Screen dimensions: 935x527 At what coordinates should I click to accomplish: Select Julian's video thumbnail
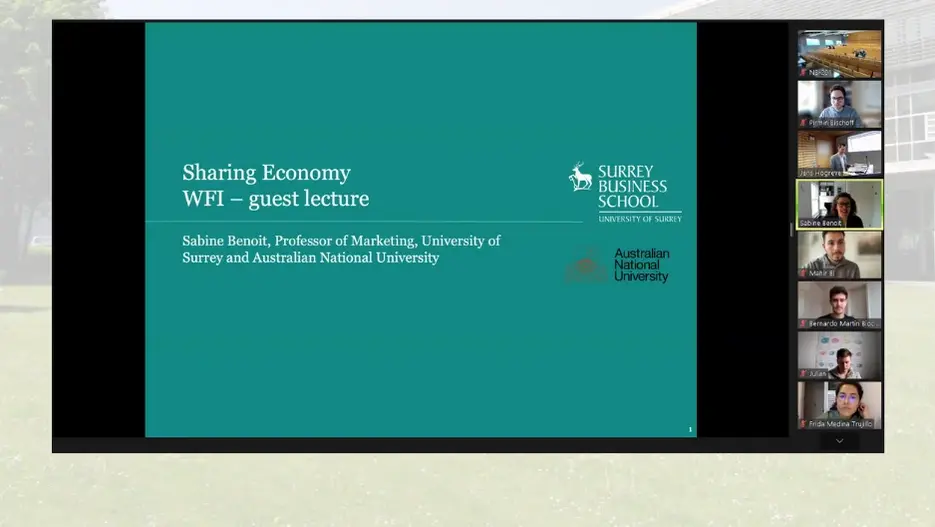point(840,355)
